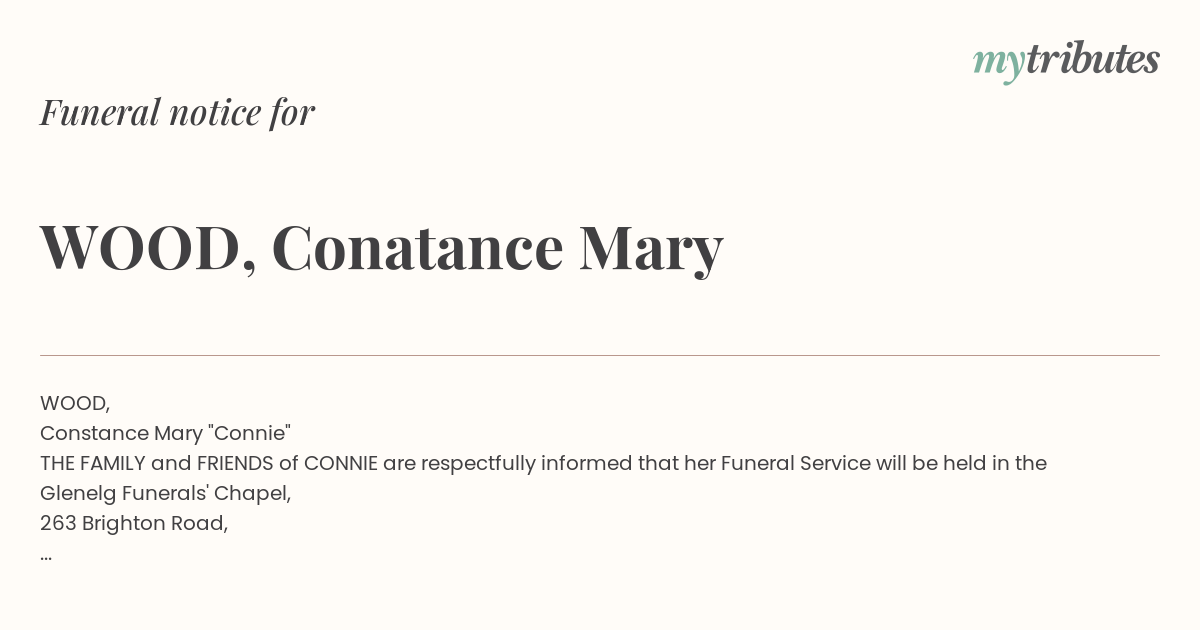This screenshot has height=630, width=1200.
Task: Click the small "WOOD," body text line
Action: point(75,403)
